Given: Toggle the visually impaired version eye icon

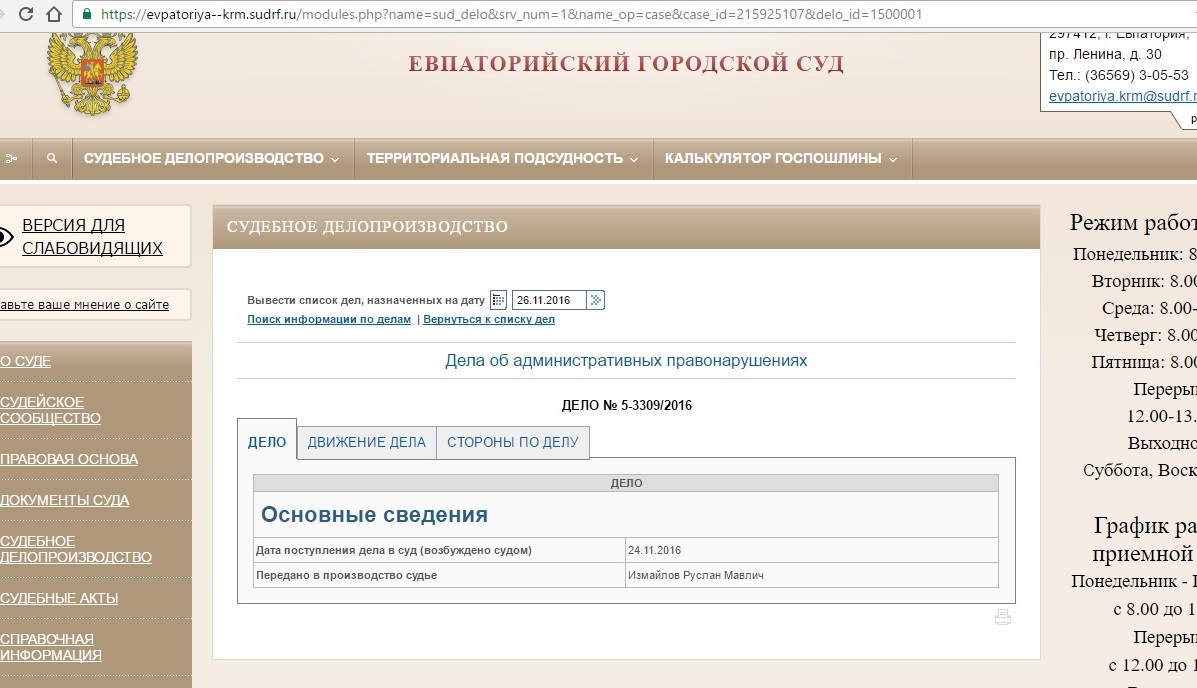Looking at the screenshot, I should (x=5, y=237).
